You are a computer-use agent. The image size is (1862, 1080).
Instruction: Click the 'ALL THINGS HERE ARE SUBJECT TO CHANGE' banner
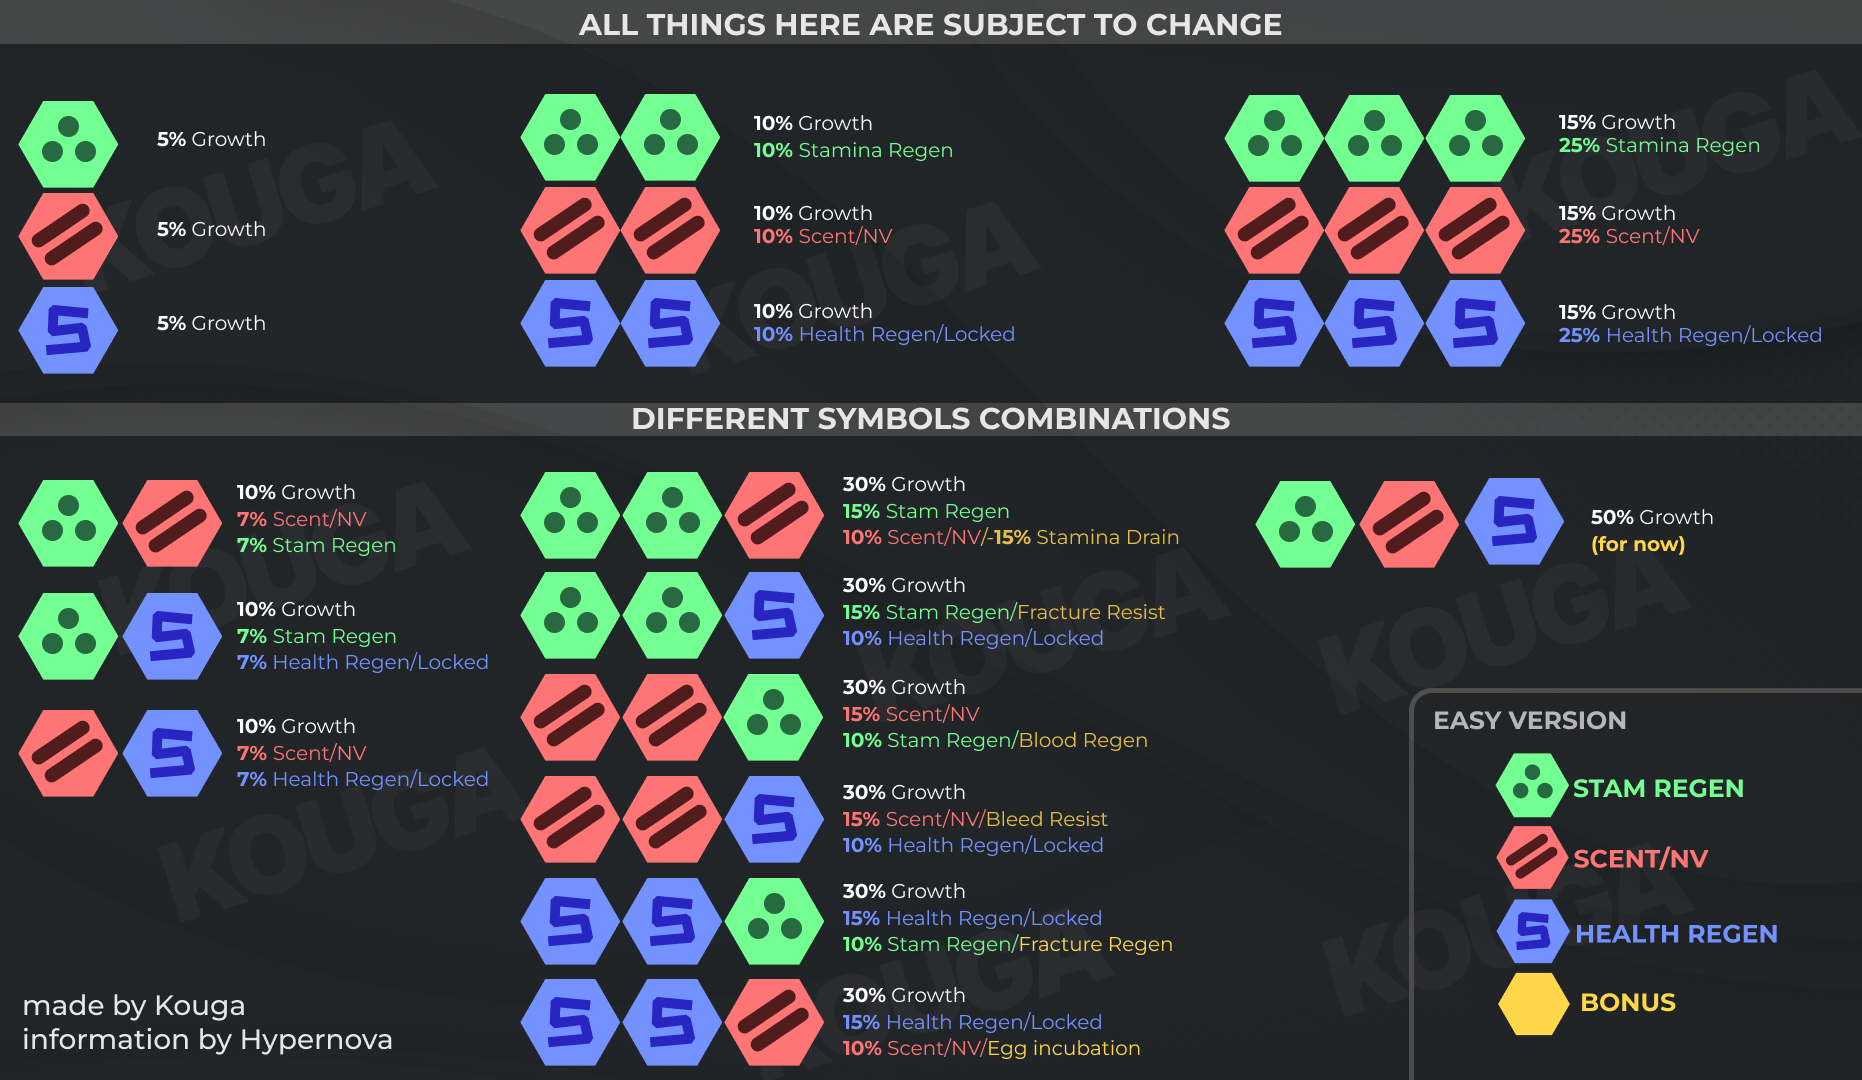coord(930,24)
